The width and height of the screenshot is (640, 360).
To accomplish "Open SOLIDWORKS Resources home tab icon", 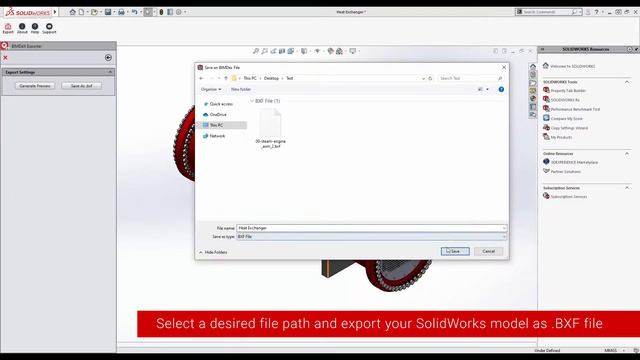I will click(533, 67).
